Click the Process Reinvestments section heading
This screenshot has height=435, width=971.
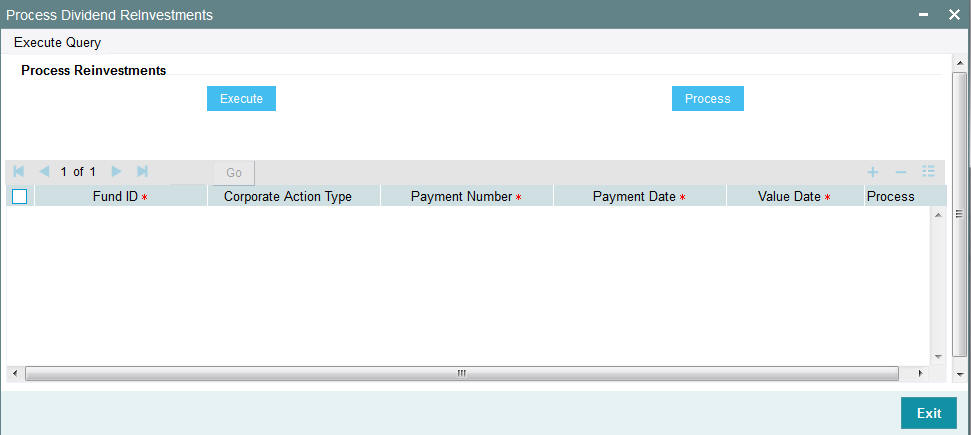click(x=94, y=71)
